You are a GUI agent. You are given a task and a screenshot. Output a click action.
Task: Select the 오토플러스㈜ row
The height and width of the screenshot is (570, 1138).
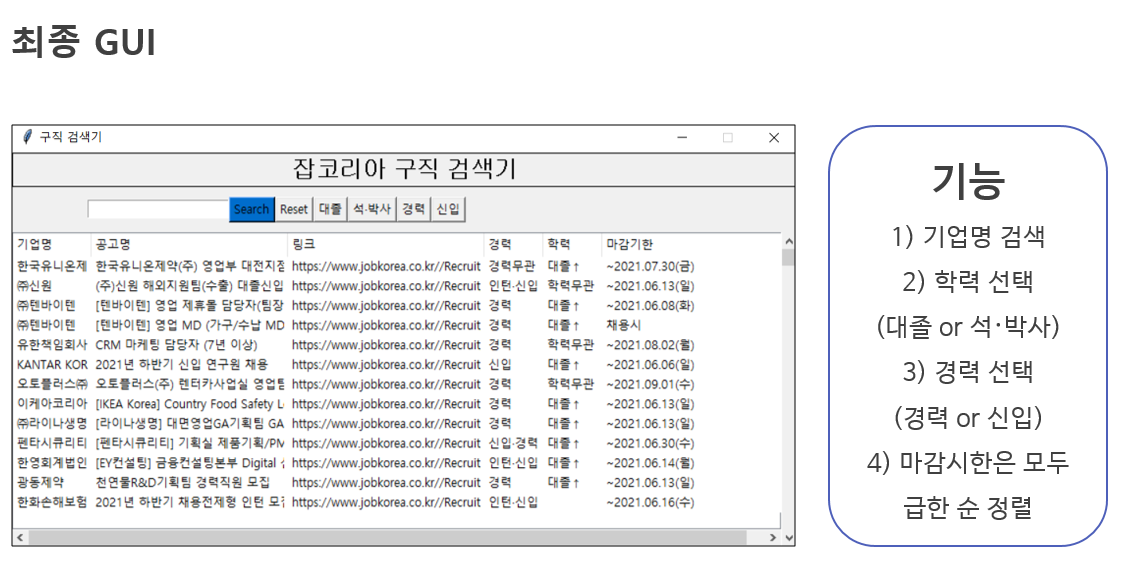[x=396, y=384]
